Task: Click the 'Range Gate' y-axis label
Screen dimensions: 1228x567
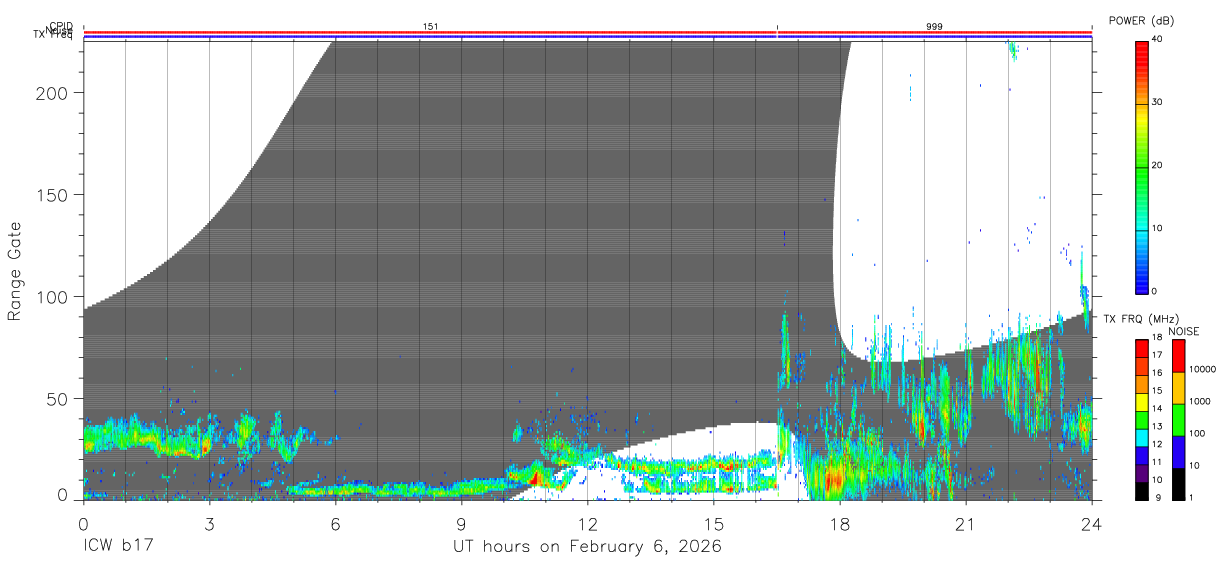Action: tap(15, 272)
